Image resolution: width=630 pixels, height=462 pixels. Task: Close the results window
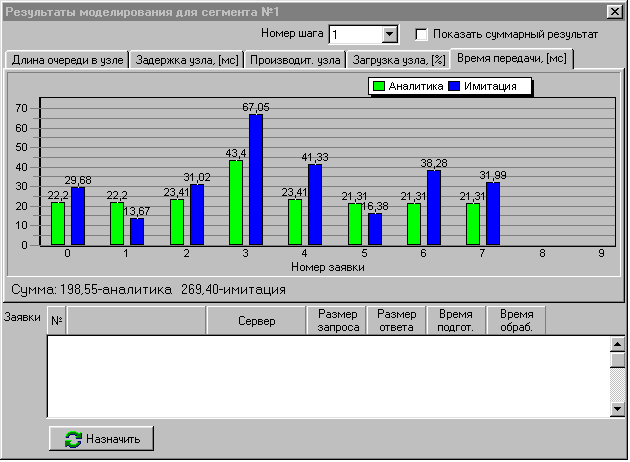coord(615,12)
